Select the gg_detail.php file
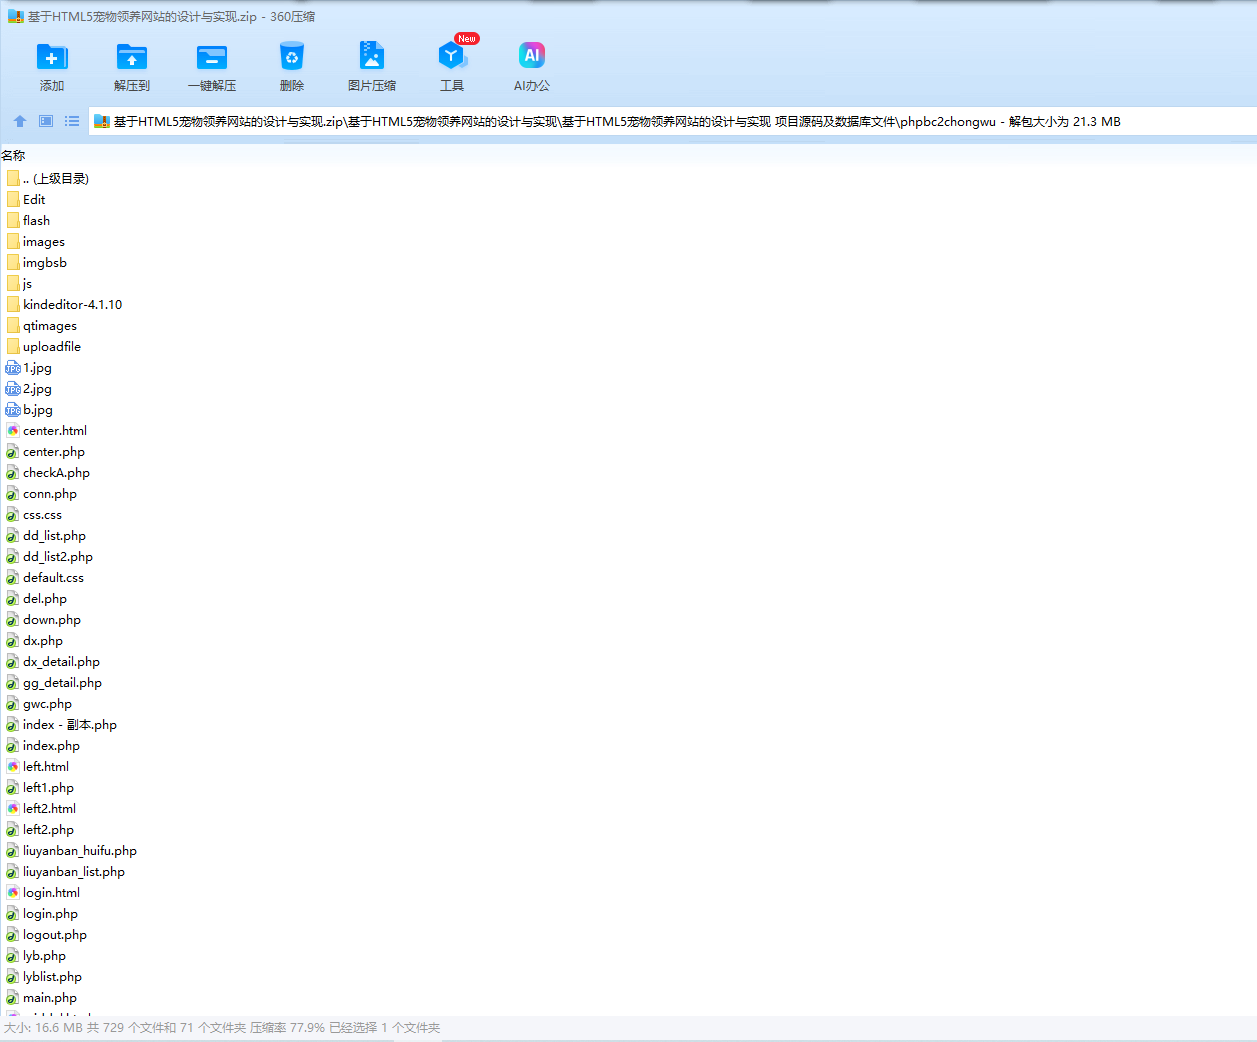Viewport: 1257px width, 1042px height. (x=54, y=682)
